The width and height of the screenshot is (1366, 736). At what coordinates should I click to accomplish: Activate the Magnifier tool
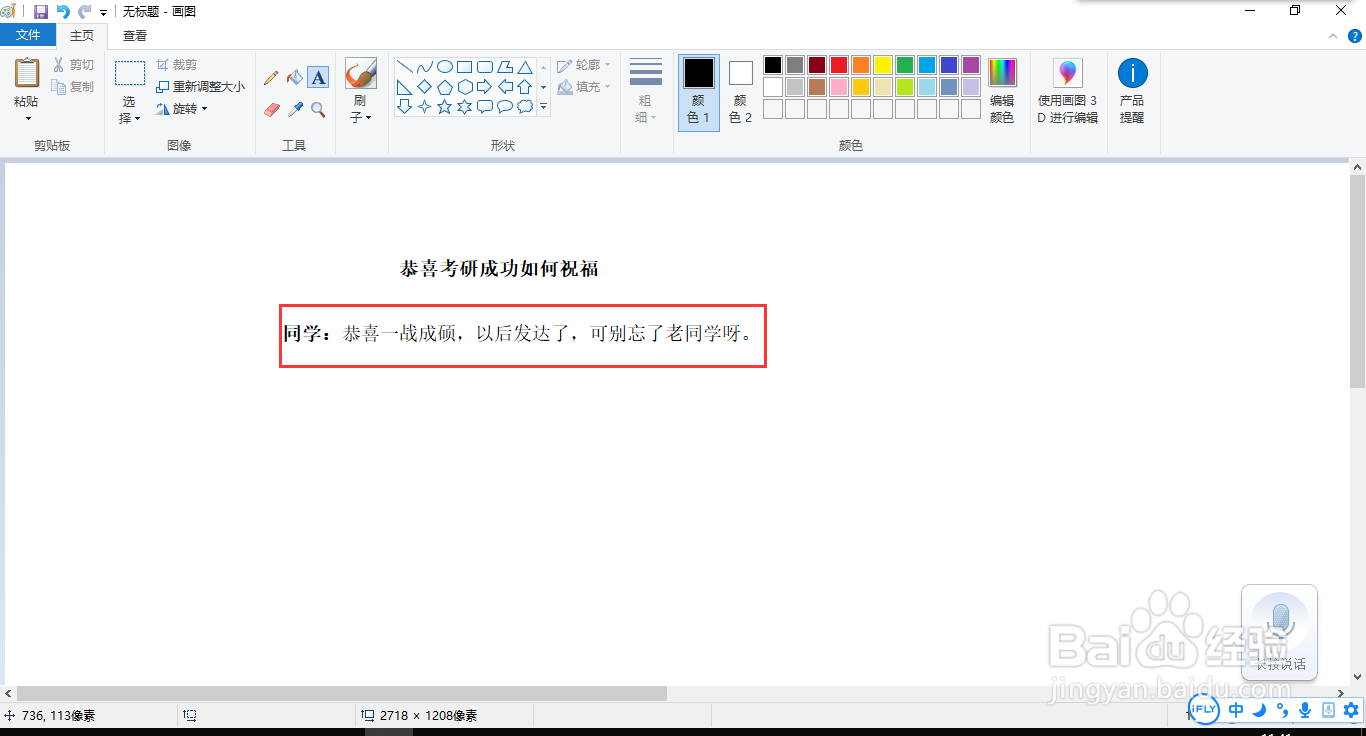pos(319,108)
